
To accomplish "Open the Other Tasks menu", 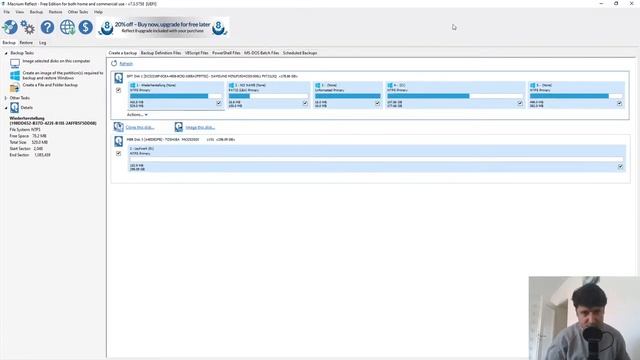I will coord(78,12).
